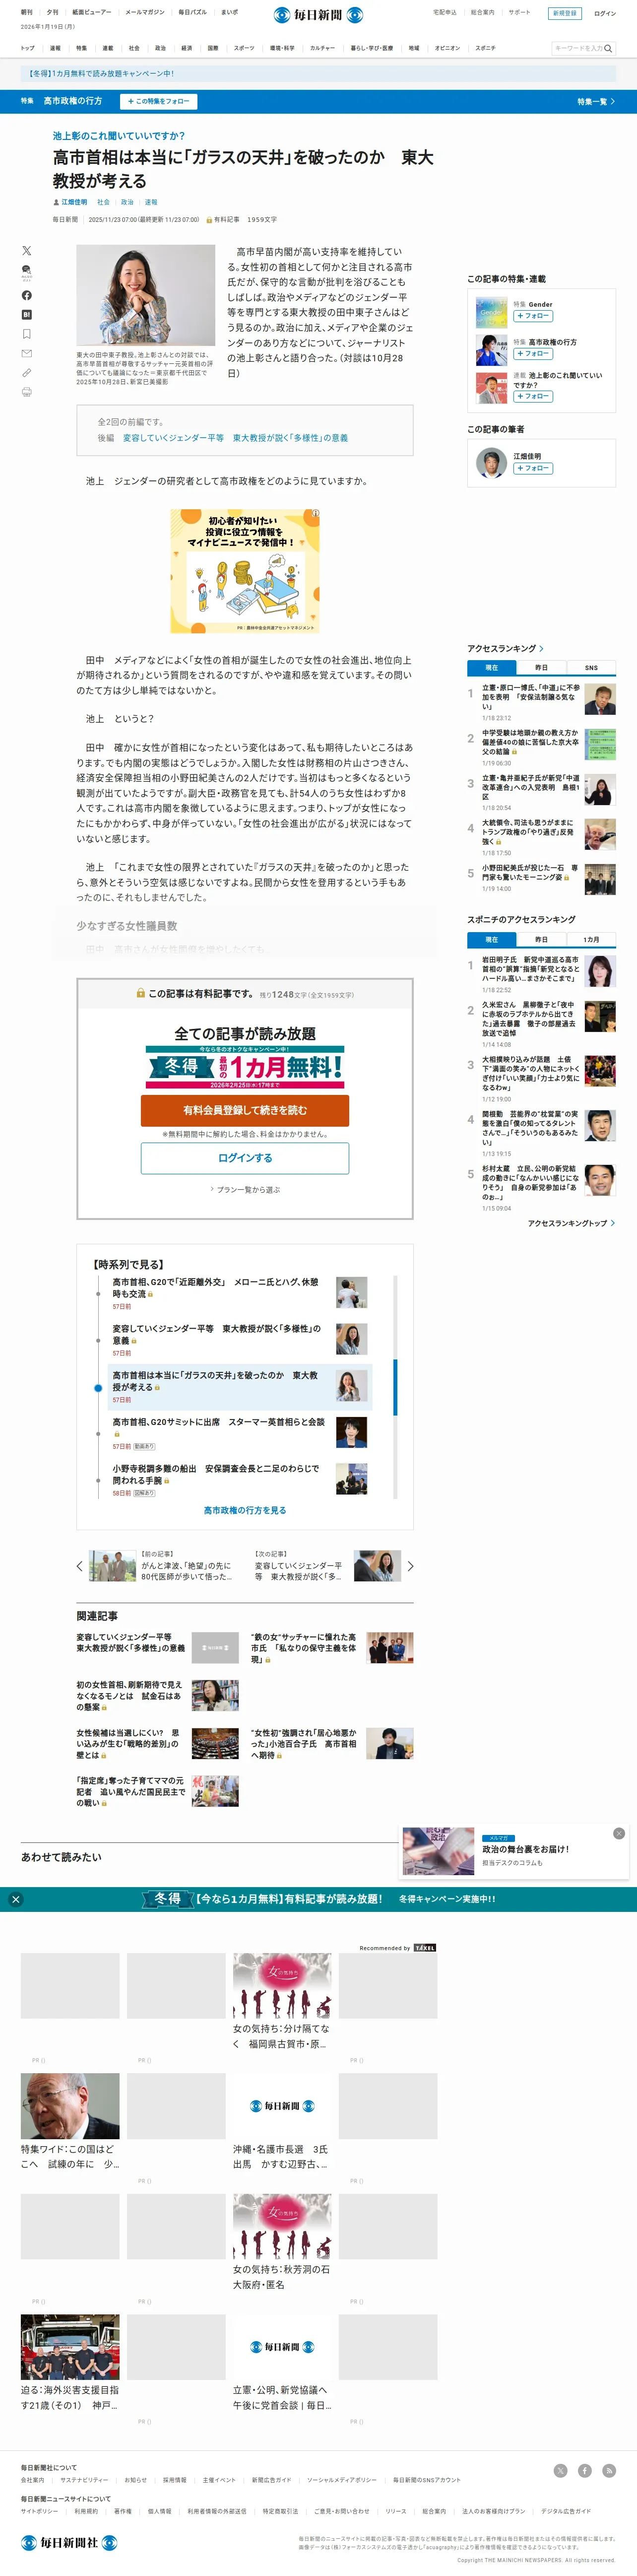637x2576 pixels.
Task: Share the article by mail icon
Action: point(27,353)
